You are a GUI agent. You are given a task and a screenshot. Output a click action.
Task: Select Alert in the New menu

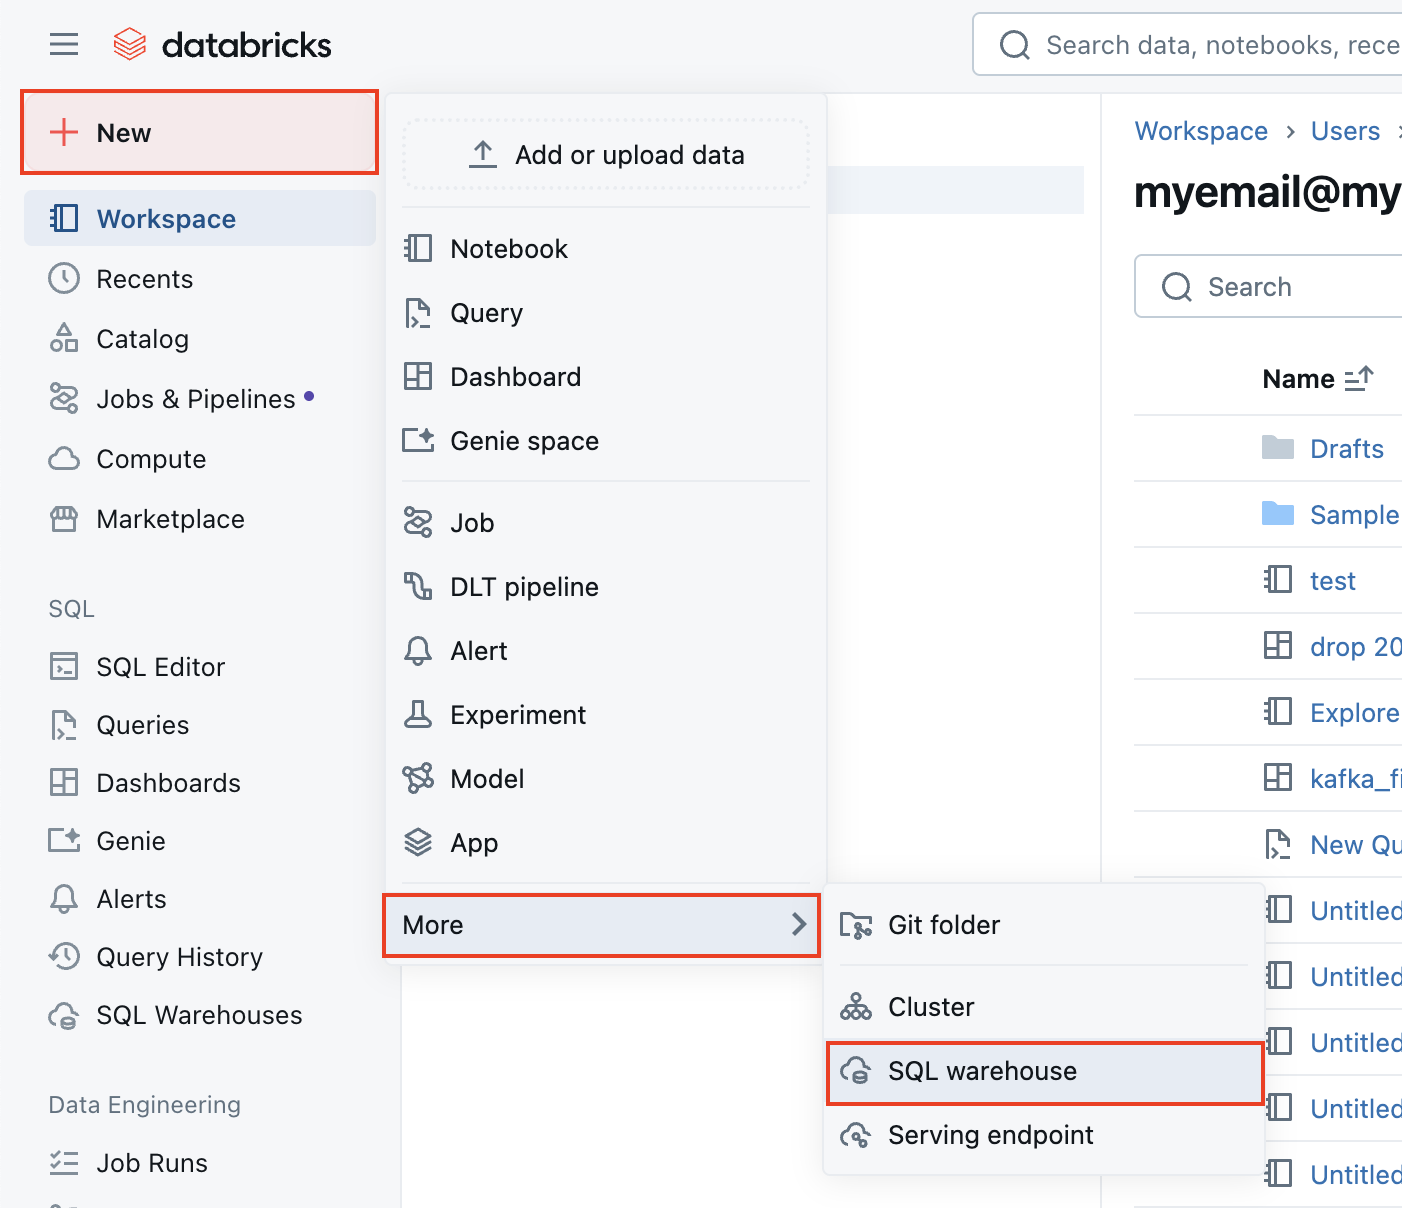pyautogui.click(x=606, y=651)
